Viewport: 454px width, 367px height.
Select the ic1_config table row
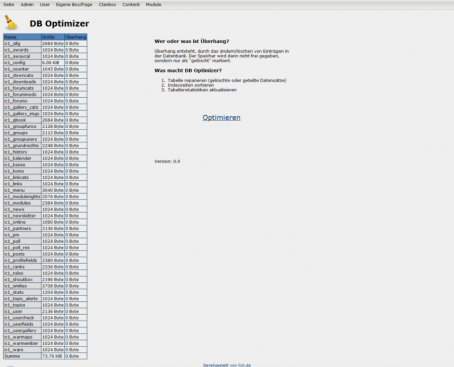click(x=45, y=62)
